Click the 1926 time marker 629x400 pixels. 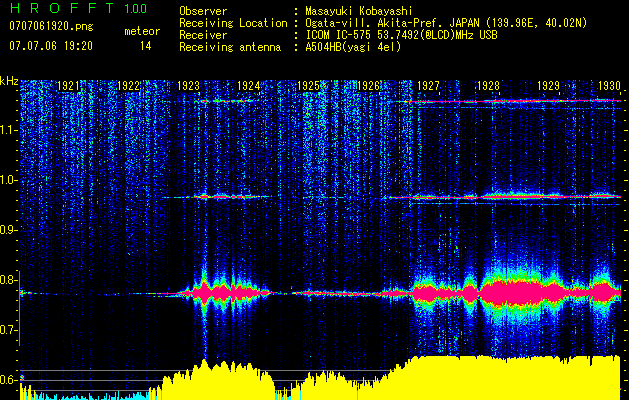[x=368, y=87]
